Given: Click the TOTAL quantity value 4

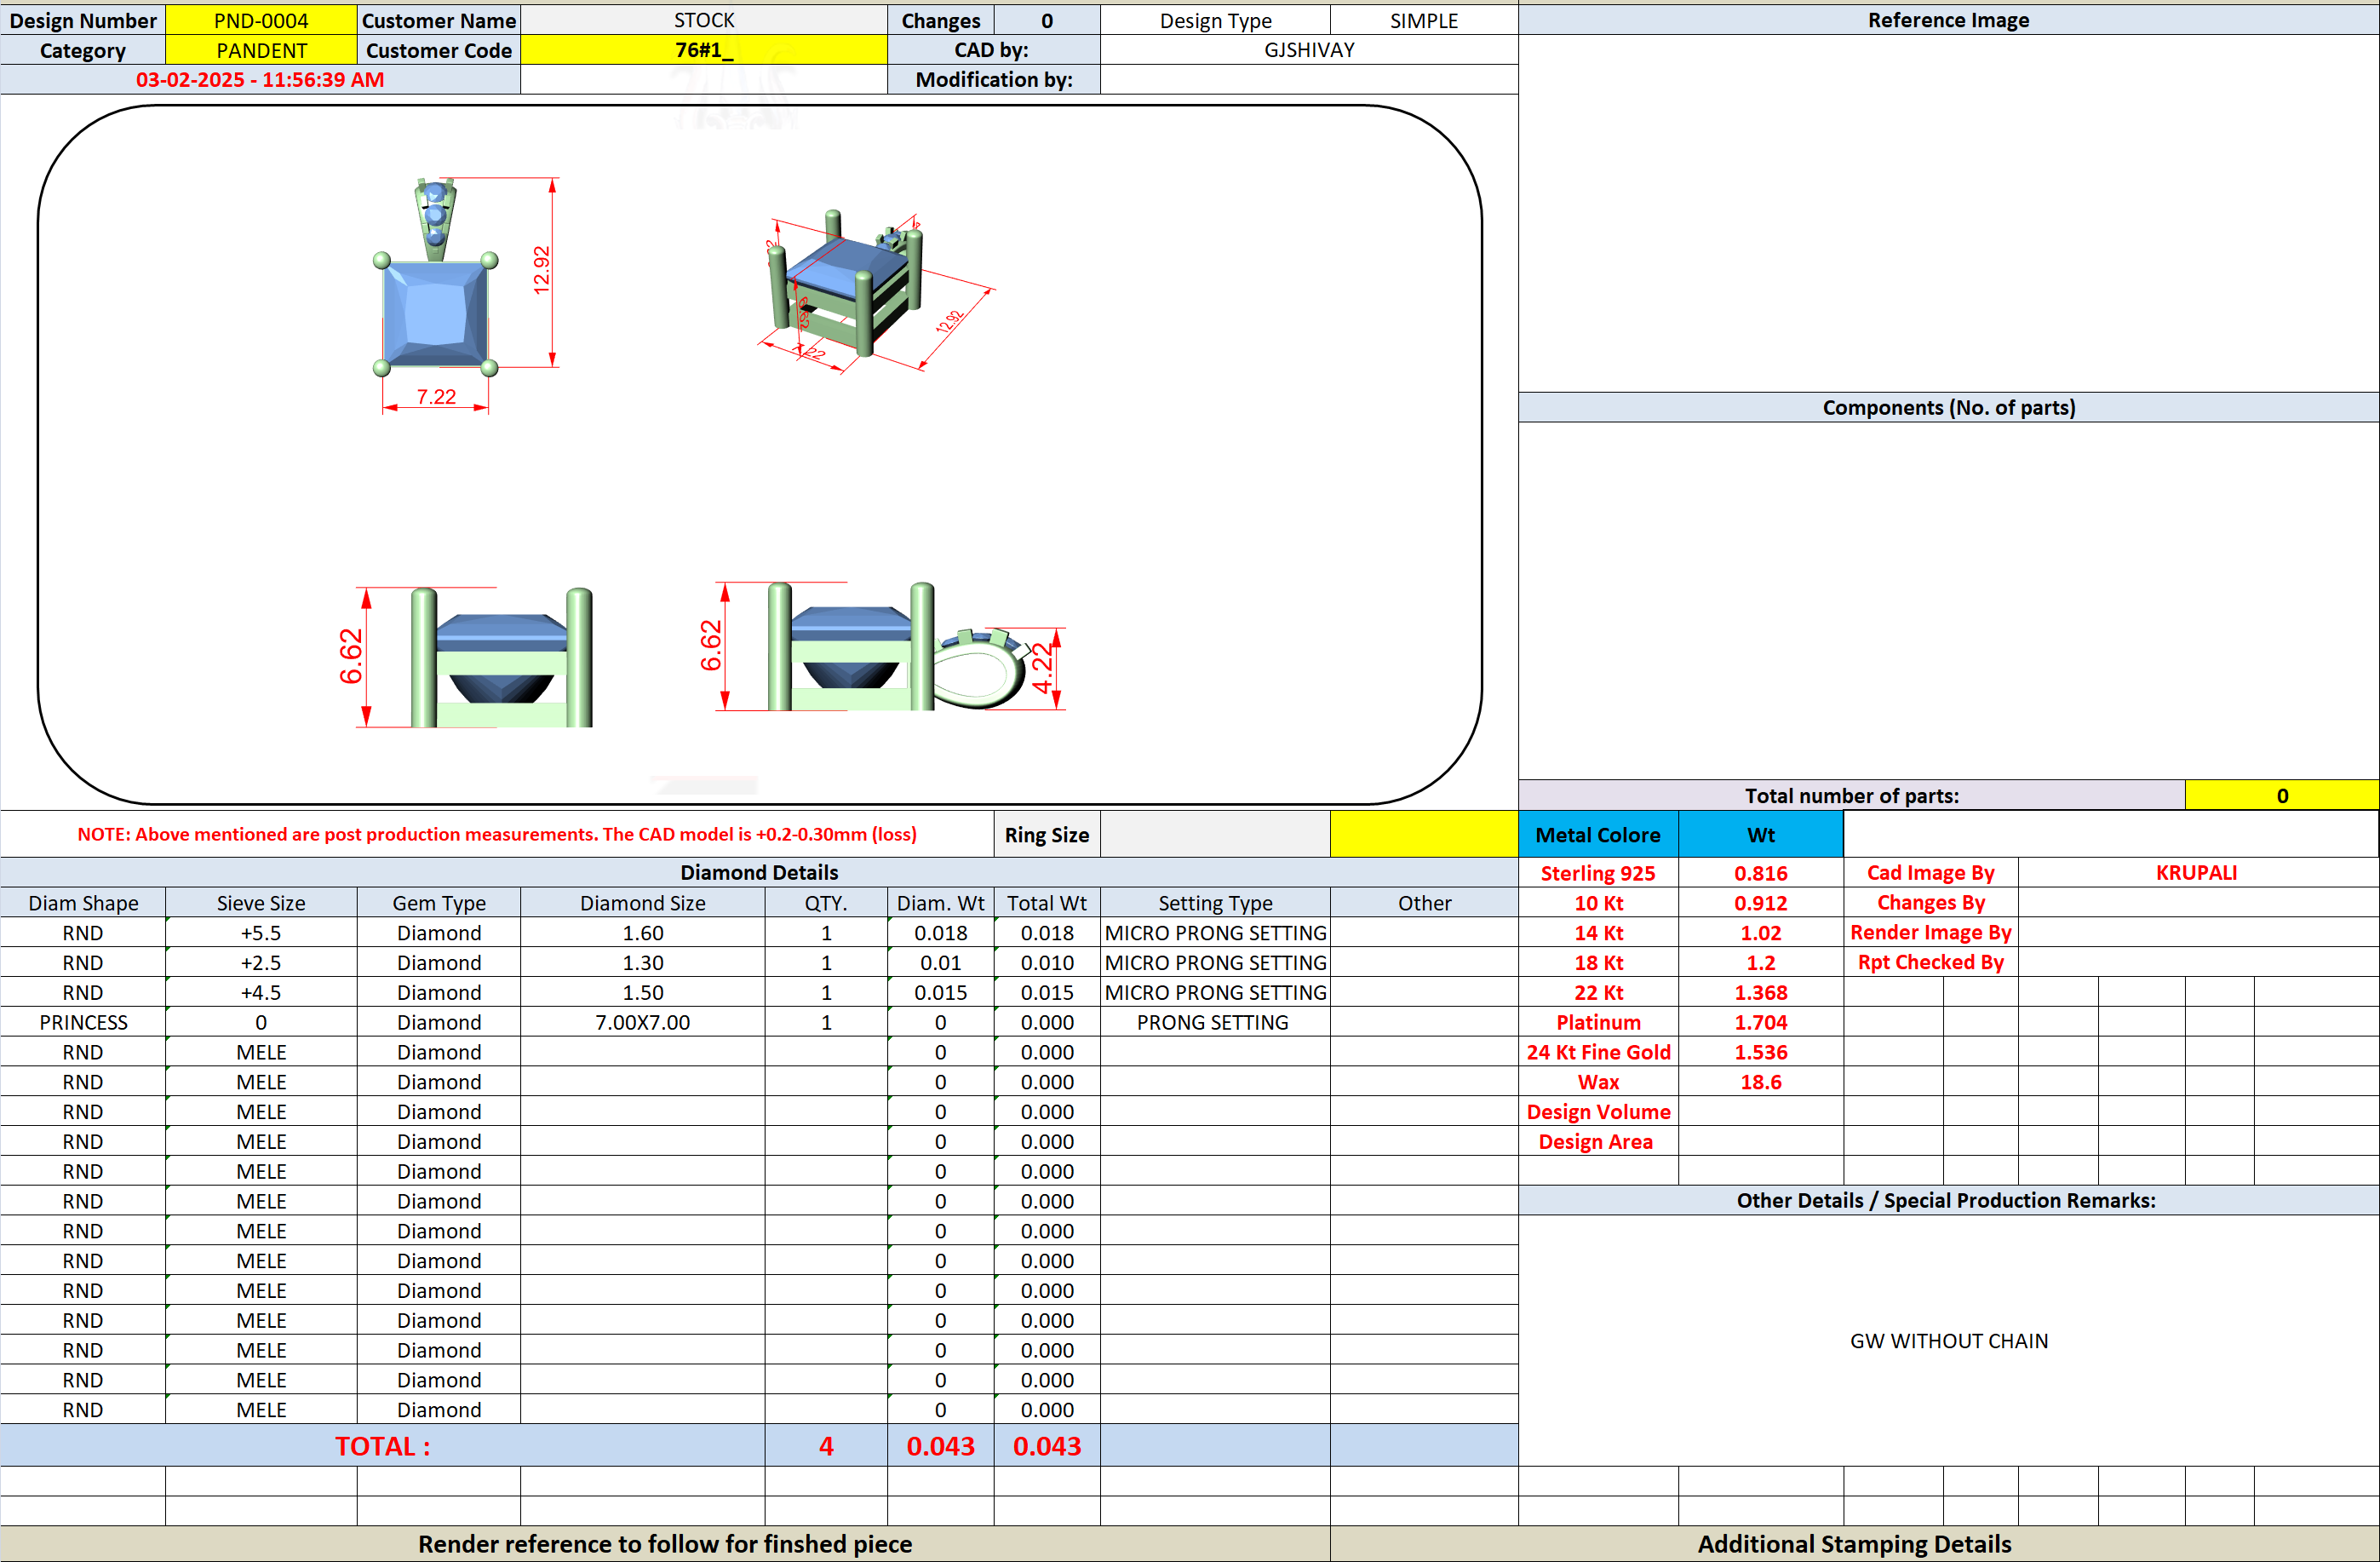Looking at the screenshot, I should click(x=826, y=1446).
